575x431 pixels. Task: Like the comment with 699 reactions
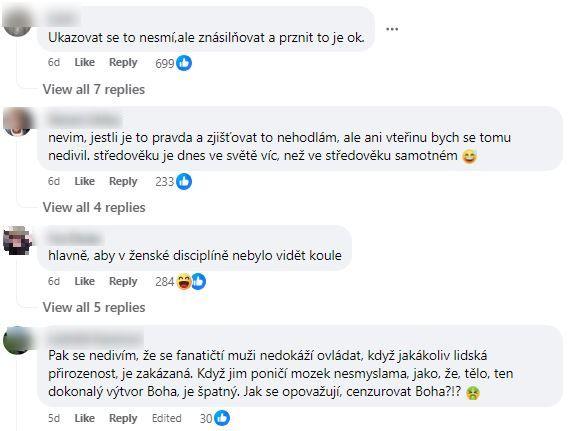(x=85, y=62)
